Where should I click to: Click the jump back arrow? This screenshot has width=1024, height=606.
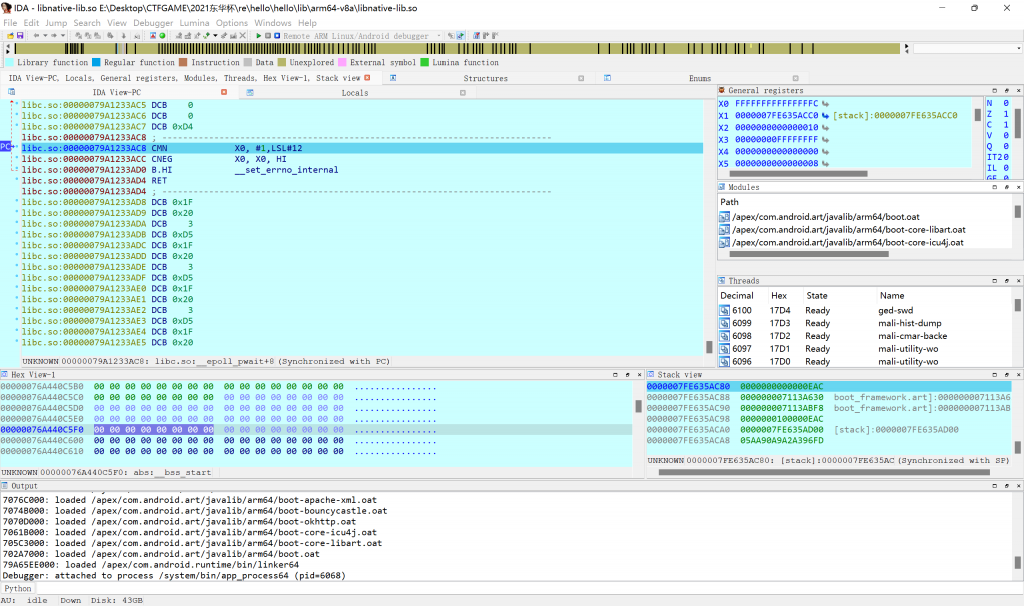(x=37, y=36)
